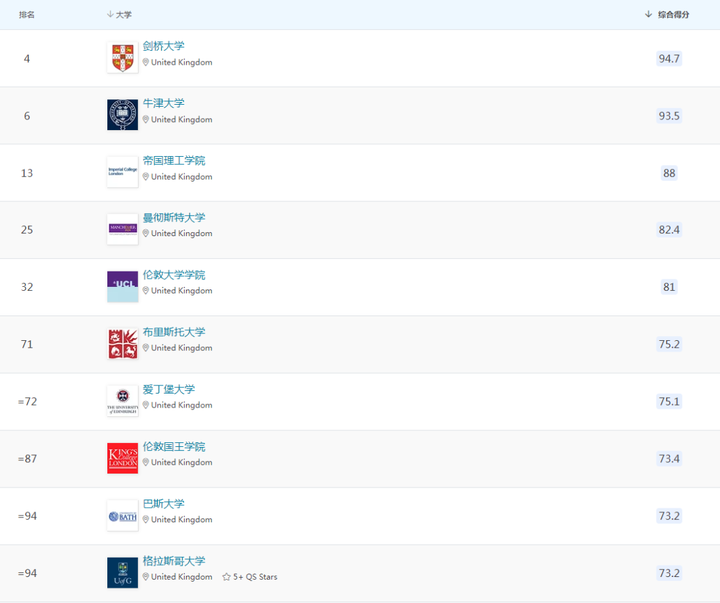Click the Manchester University logo

(x=123, y=229)
